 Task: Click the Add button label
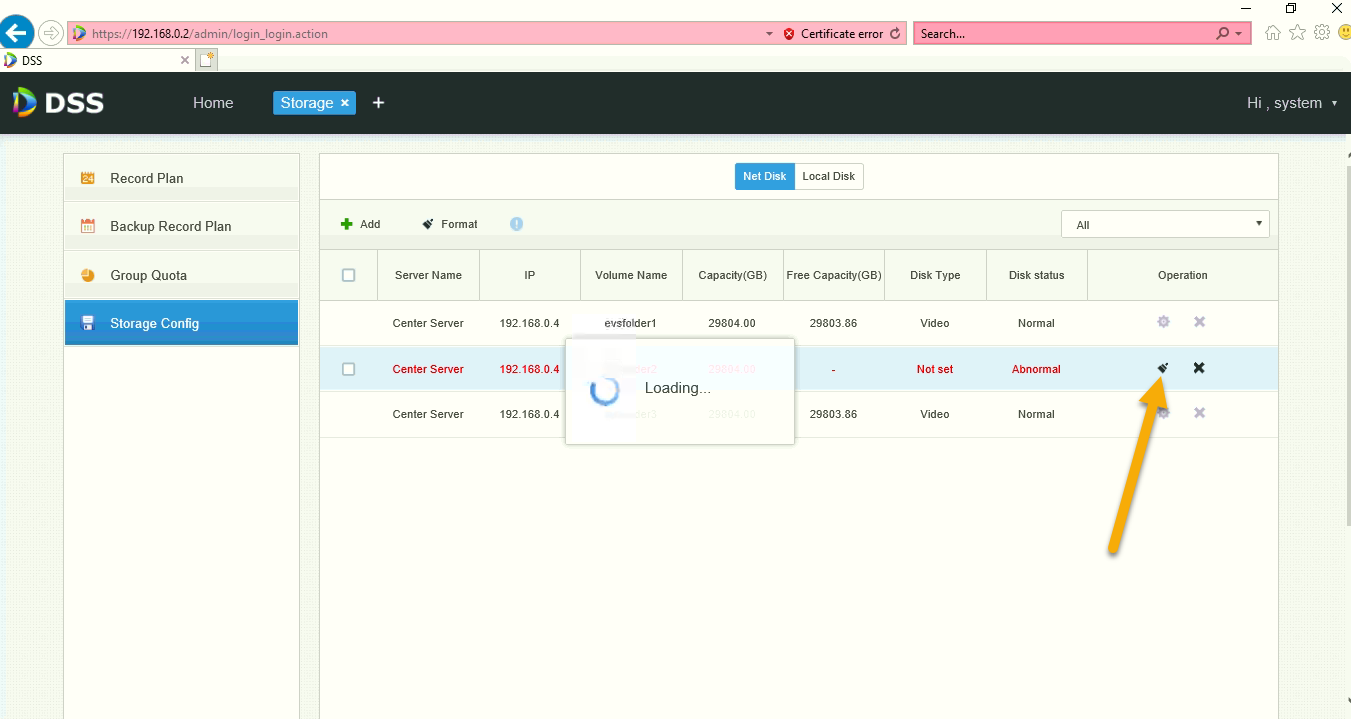pyautogui.click(x=370, y=224)
